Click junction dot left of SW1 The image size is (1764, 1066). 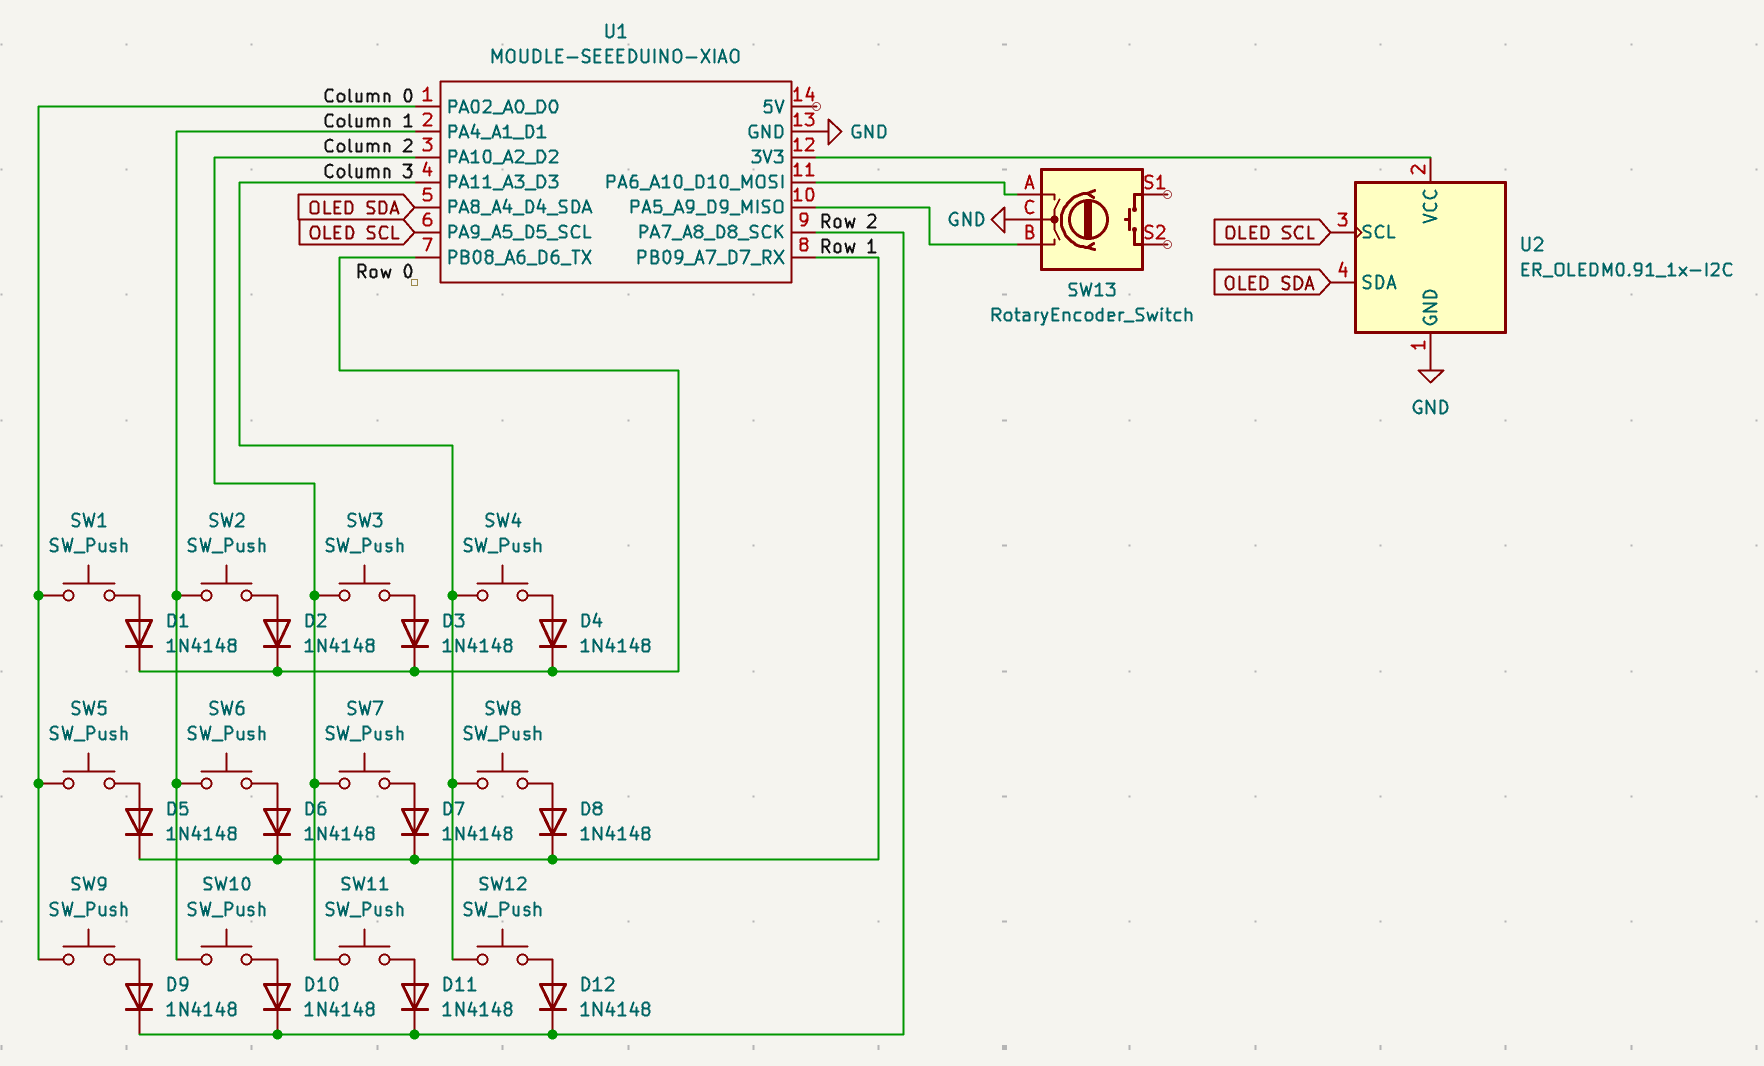[39, 596]
